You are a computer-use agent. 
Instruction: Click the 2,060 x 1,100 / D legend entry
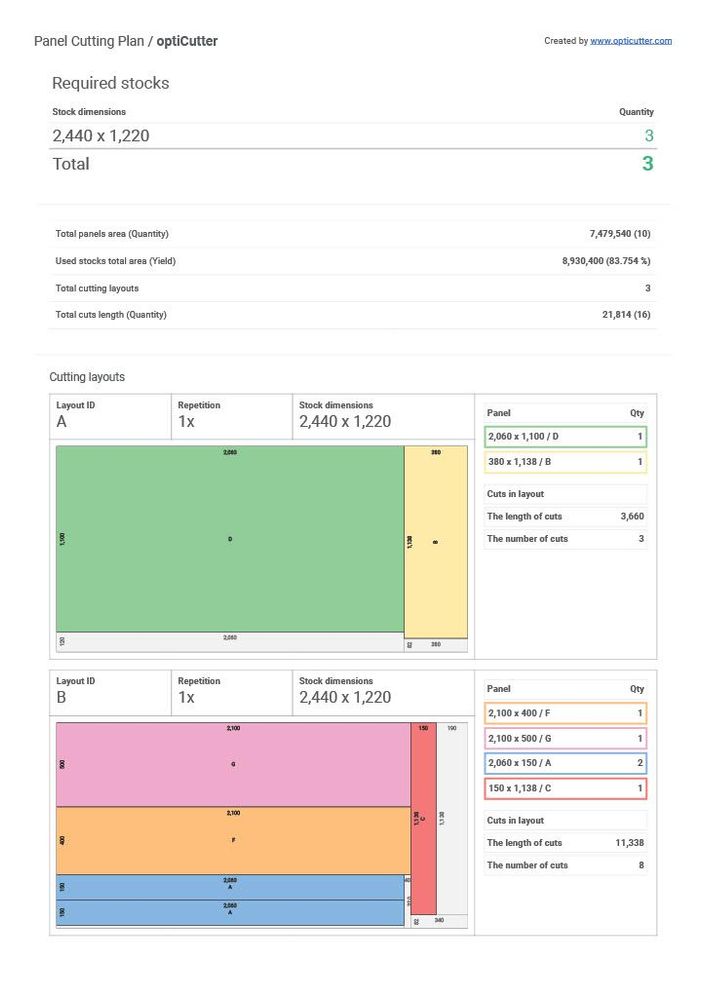pos(565,437)
